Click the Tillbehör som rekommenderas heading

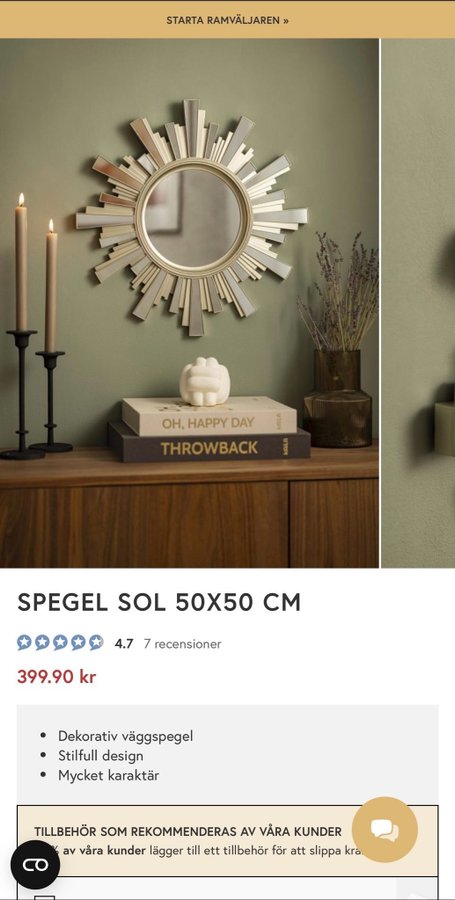coord(188,831)
